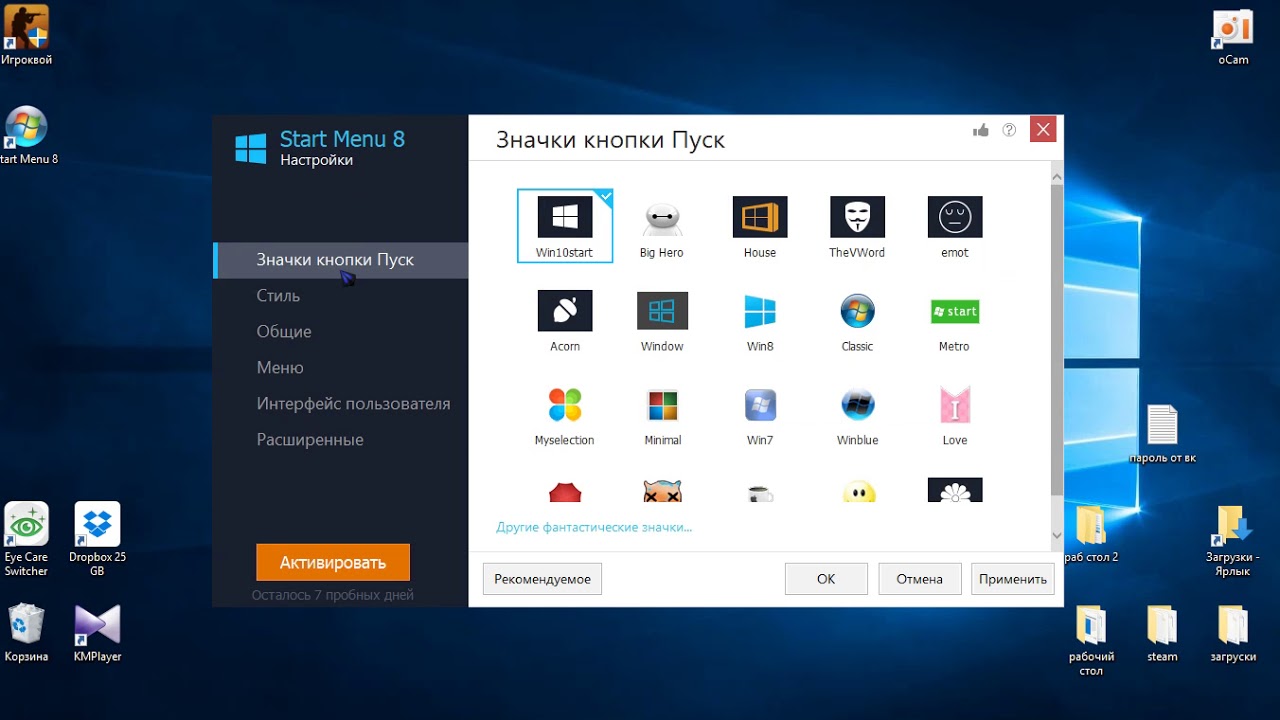
Task: Click the icon list scrollbar thumb
Action: coord(1057,339)
